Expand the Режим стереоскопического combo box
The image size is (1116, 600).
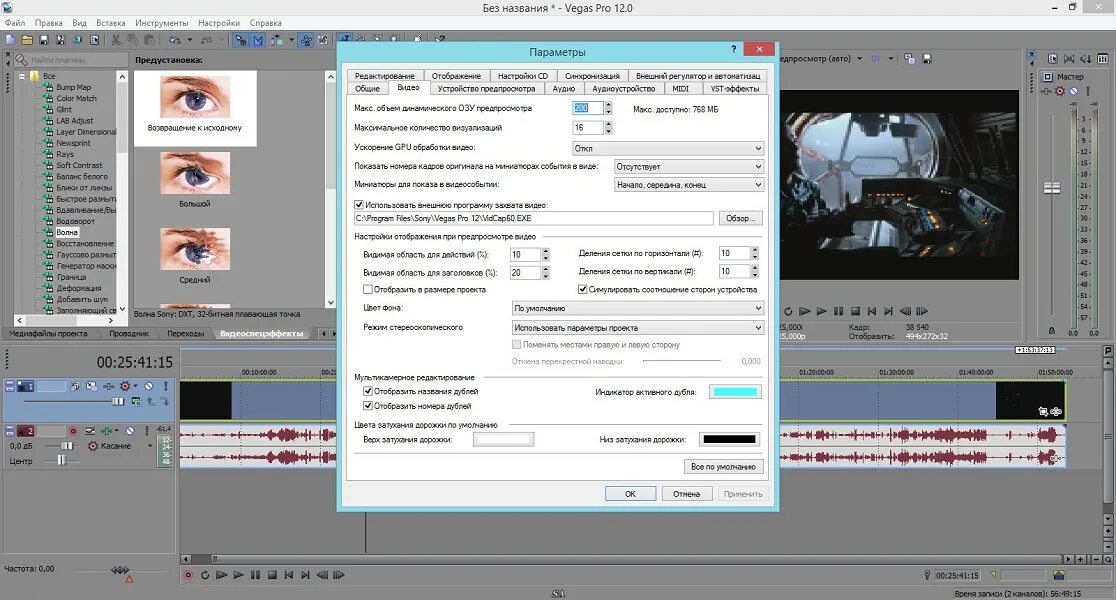coord(756,327)
